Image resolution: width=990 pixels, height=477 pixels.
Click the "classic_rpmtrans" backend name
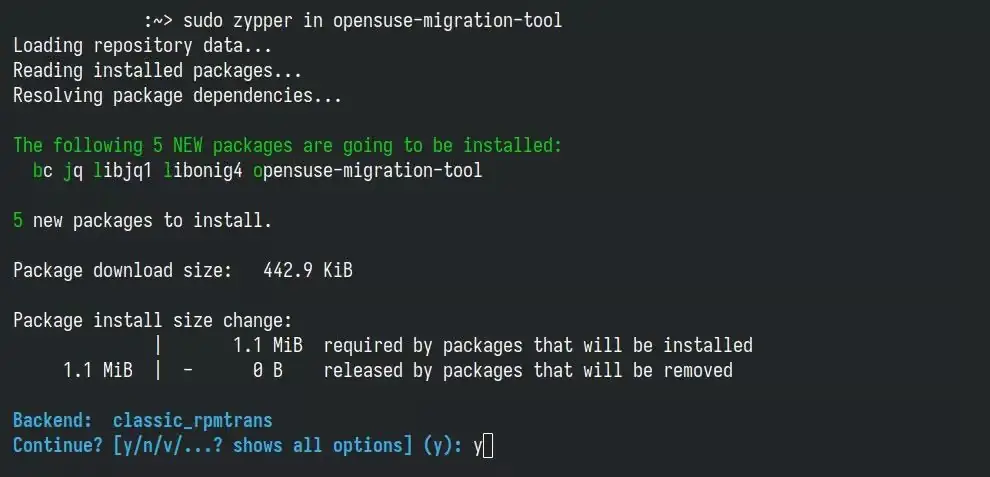tap(192, 420)
